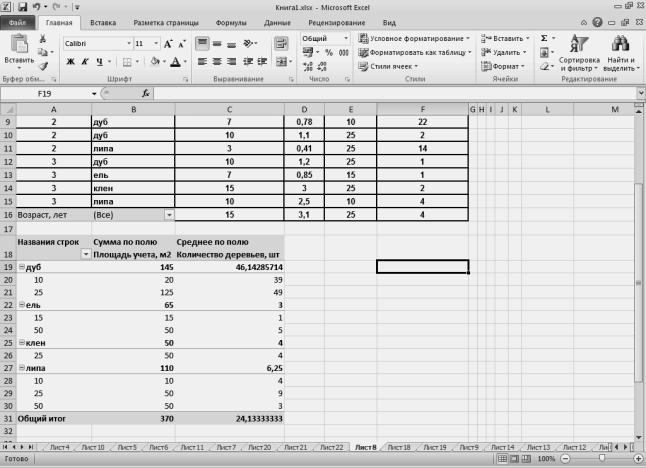Collapse the клен pivot group
The image size is (646, 468).
click(22, 343)
